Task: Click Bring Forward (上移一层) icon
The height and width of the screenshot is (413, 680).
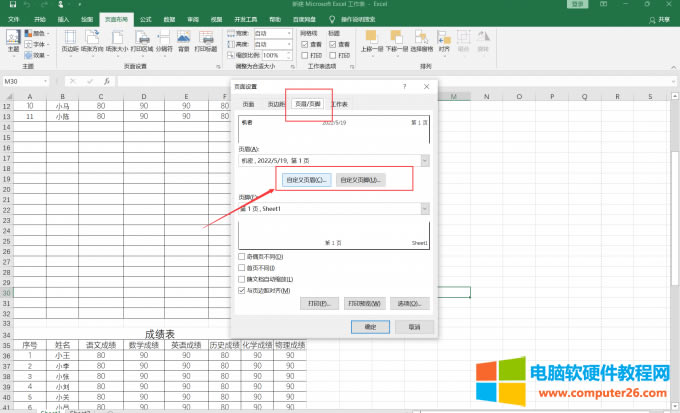Action: click(x=372, y=40)
